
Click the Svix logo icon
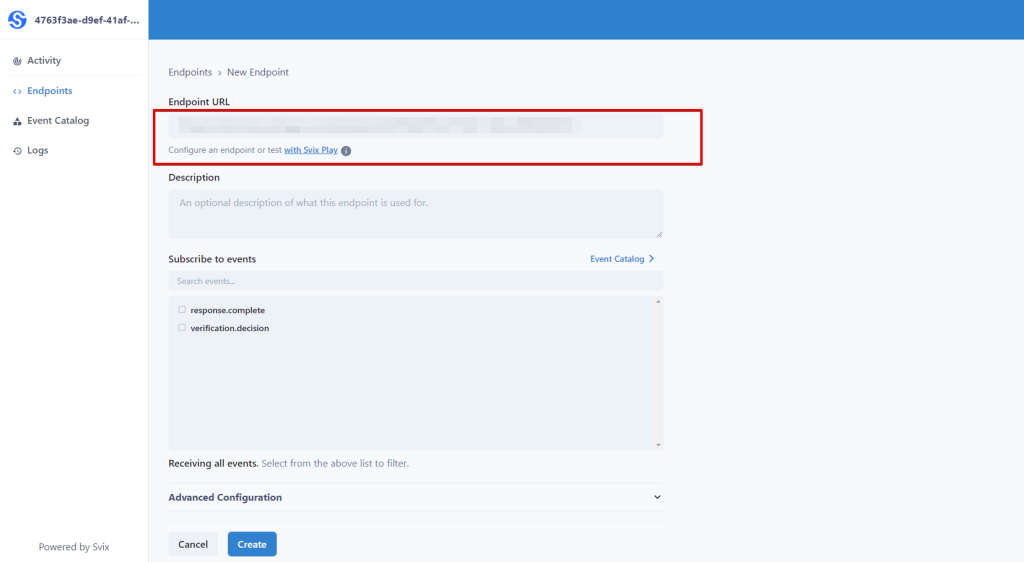pyautogui.click(x=17, y=20)
